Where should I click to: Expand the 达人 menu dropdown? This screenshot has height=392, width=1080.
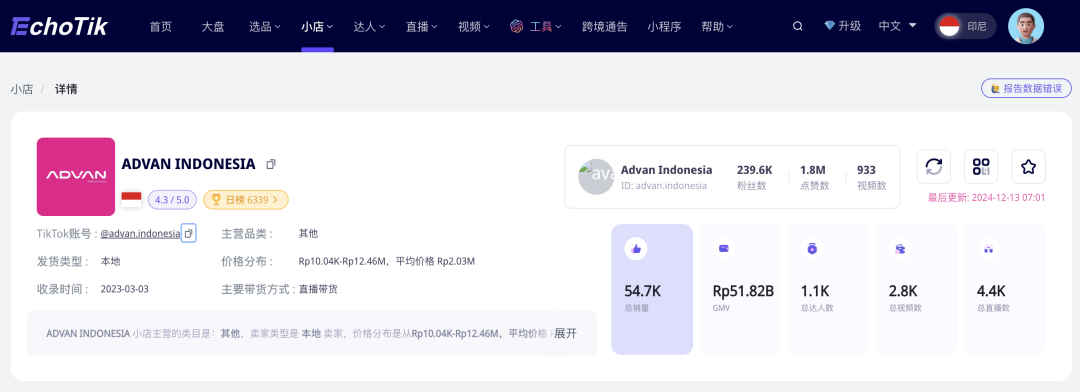point(369,27)
